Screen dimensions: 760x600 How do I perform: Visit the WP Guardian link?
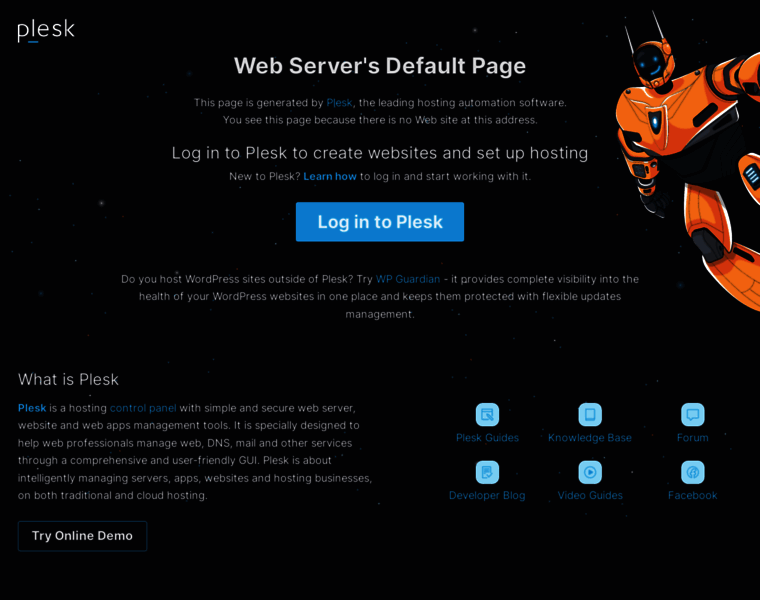click(408, 279)
